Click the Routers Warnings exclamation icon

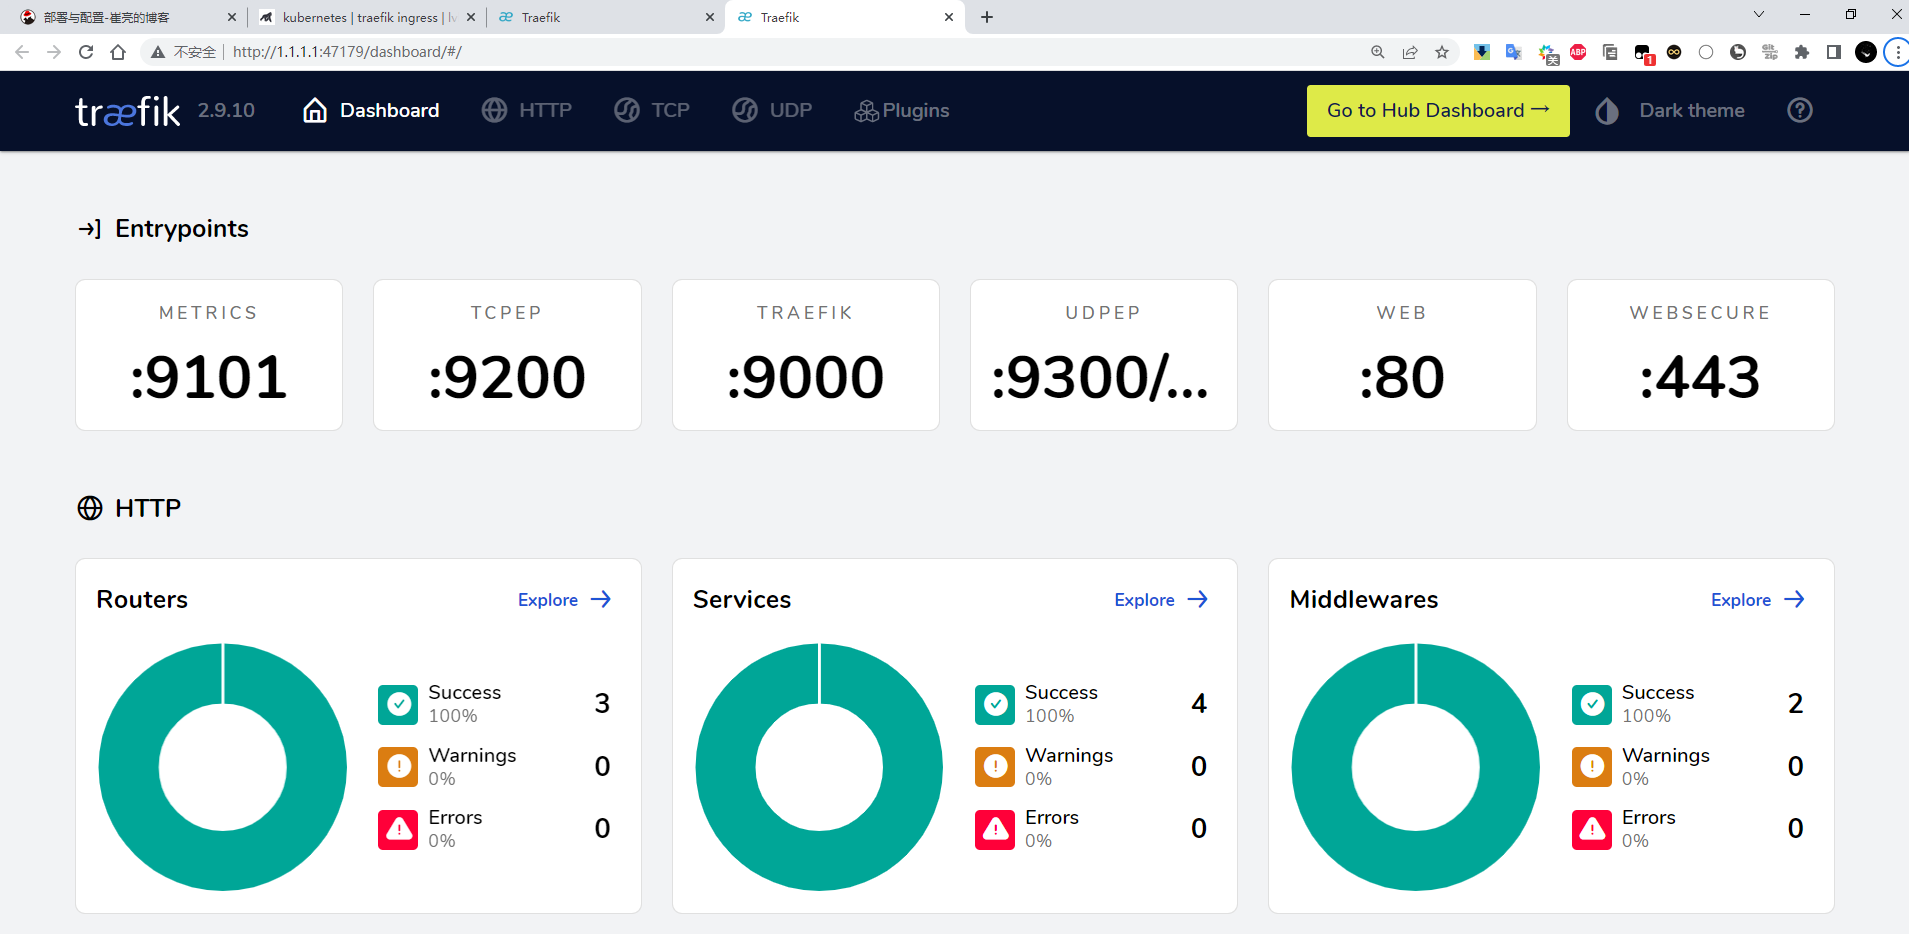(x=398, y=767)
